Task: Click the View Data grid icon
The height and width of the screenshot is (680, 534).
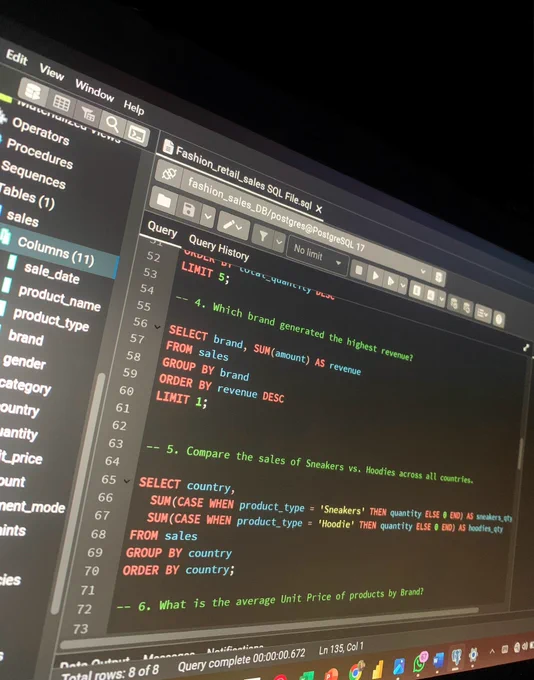Action: coord(61,103)
